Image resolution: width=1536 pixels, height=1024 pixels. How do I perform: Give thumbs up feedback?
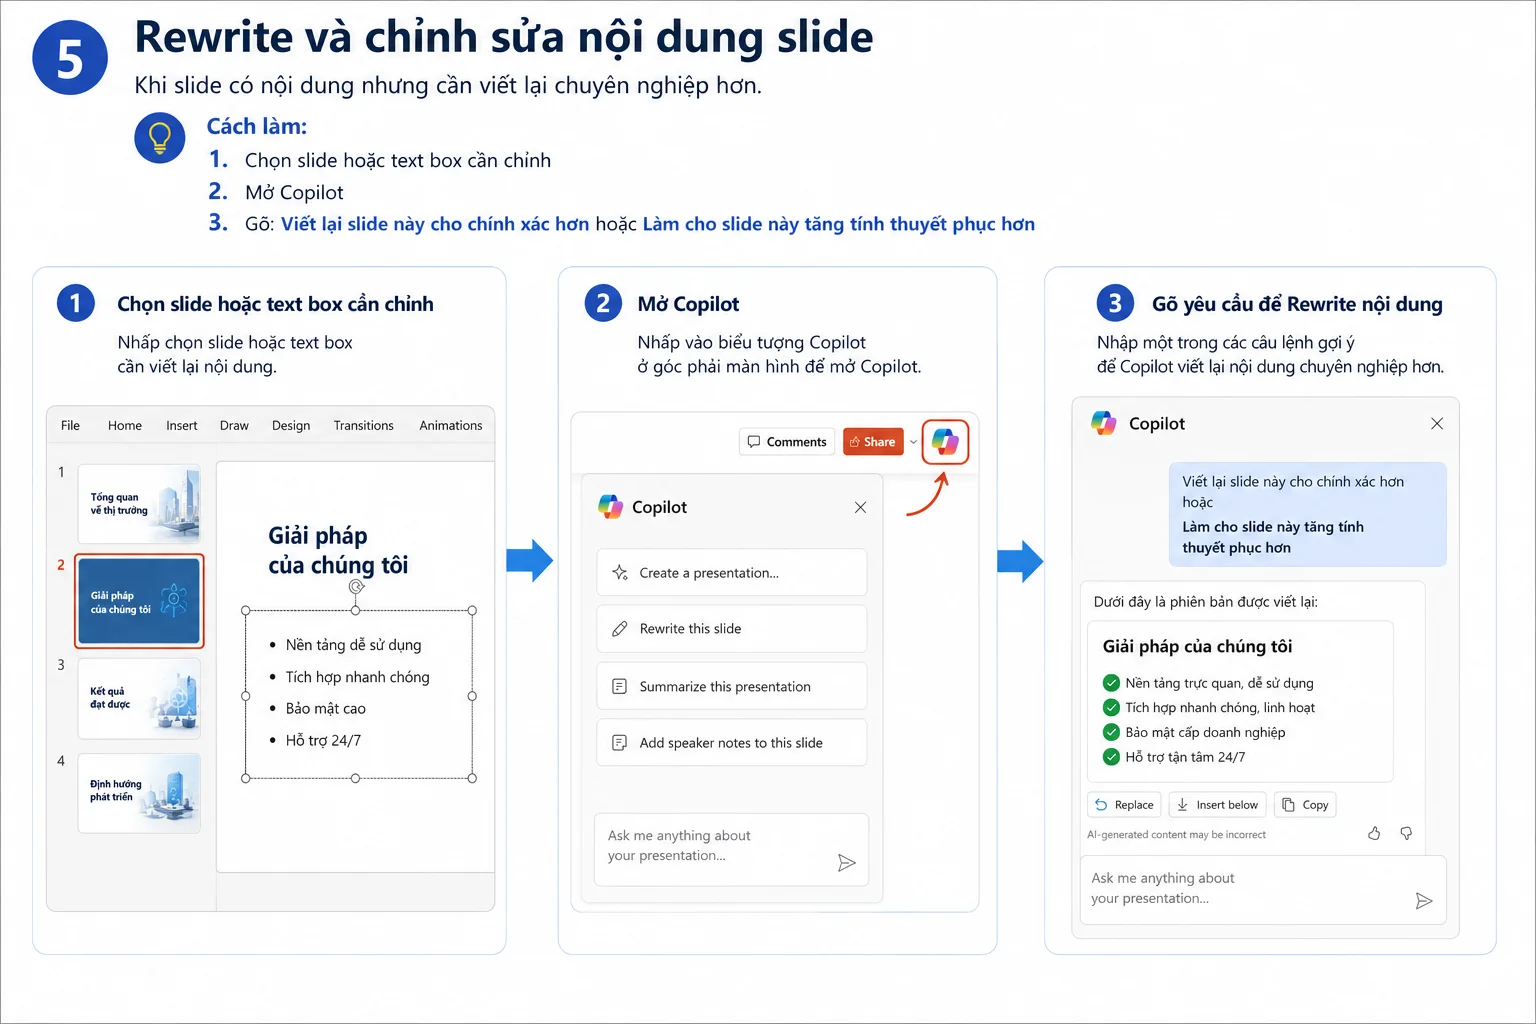pos(1374,833)
